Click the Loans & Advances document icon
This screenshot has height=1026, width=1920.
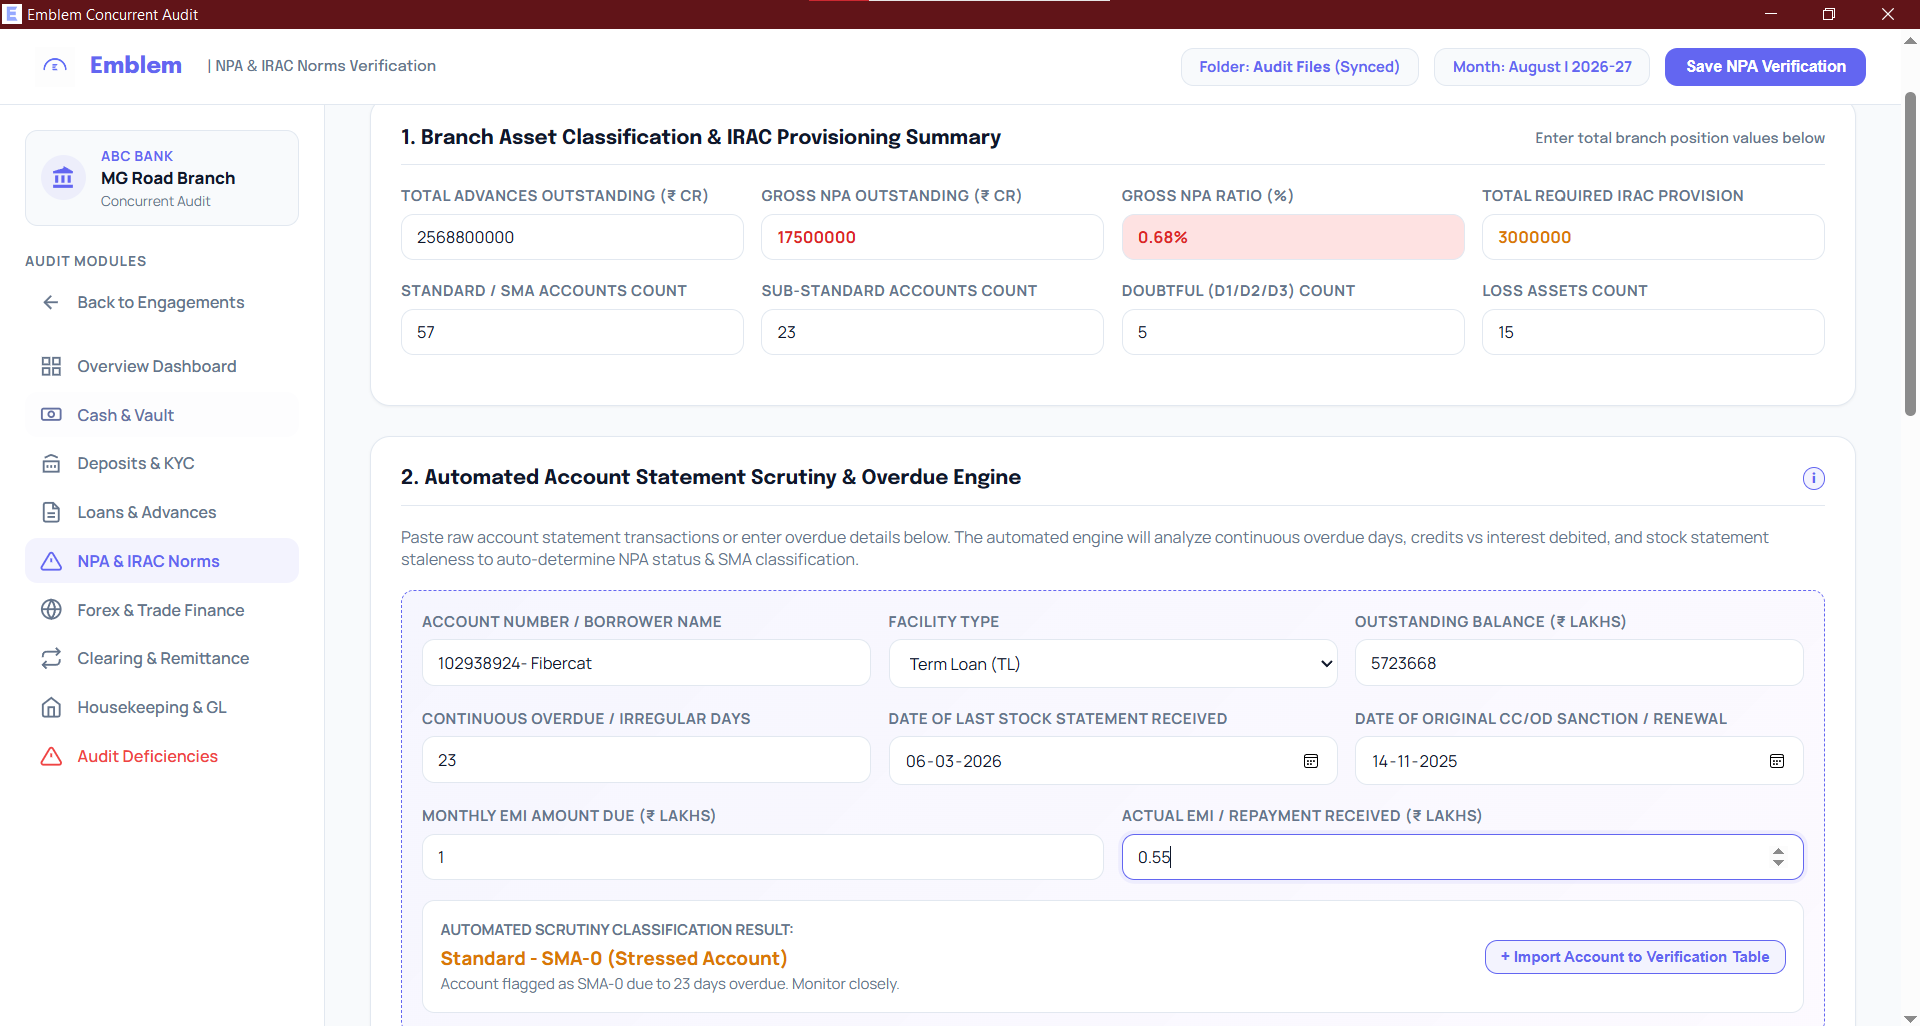click(x=51, y=512)
